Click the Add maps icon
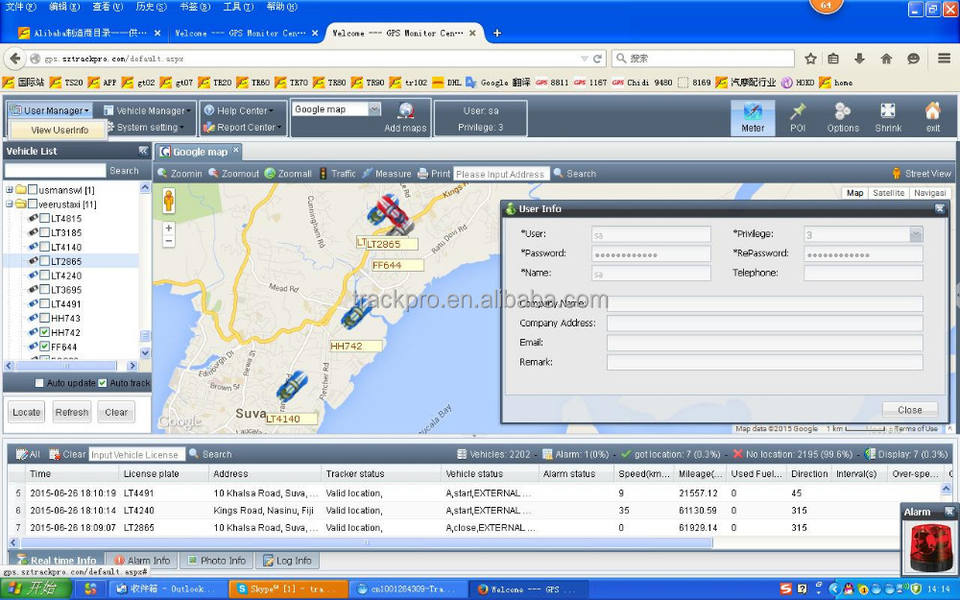 405,111
